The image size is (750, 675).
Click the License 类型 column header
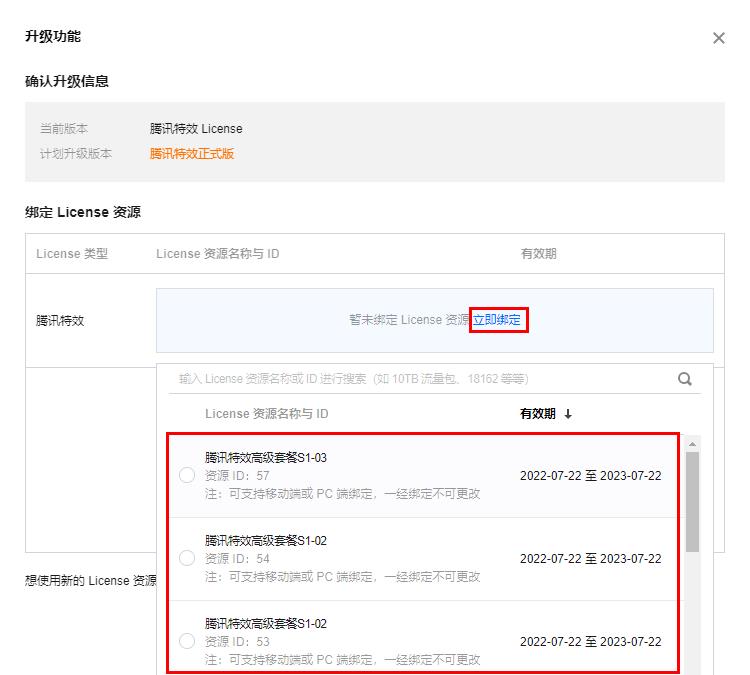point(72,254)
